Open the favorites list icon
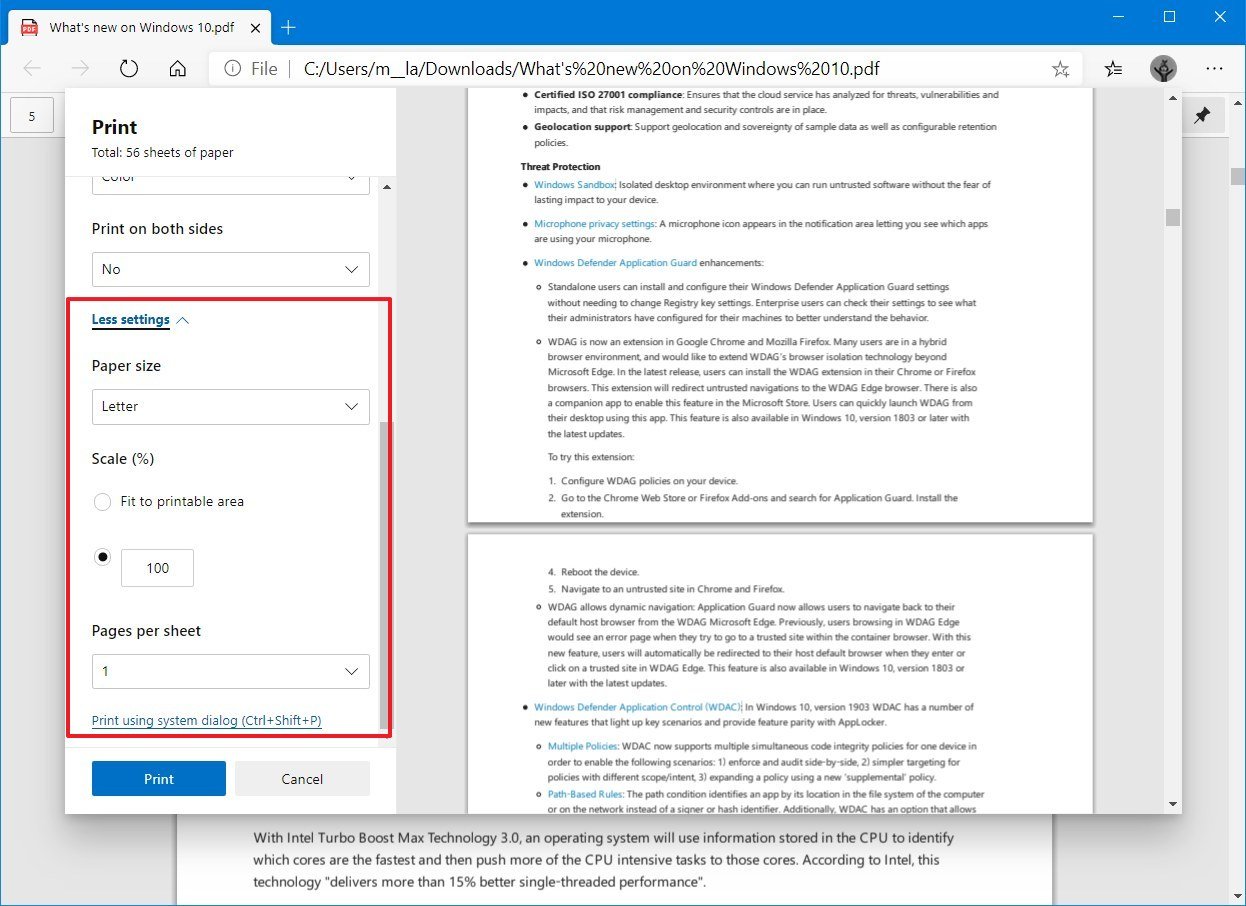 pyautogui.click(x=1113, y=69)
